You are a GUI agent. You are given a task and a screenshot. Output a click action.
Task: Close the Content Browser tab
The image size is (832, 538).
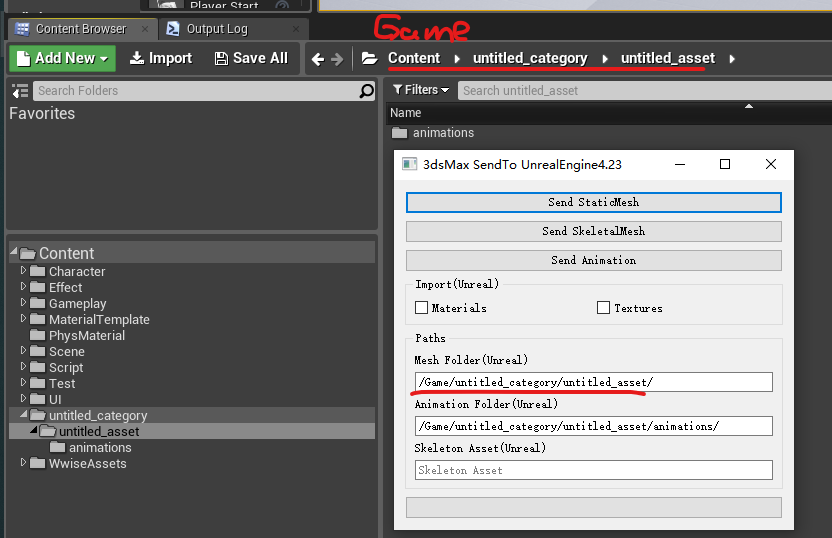[x=145, y=29]
